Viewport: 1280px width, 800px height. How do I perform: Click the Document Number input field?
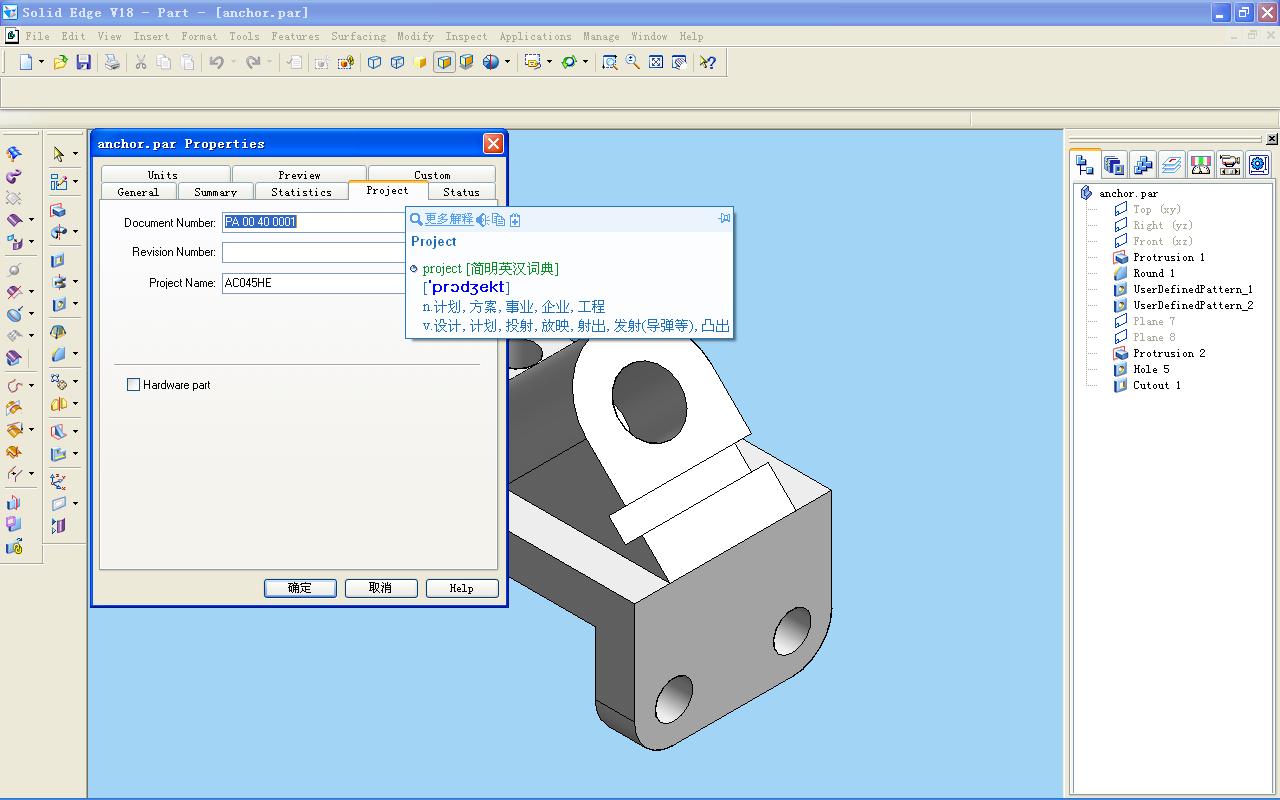coord(314,222)
